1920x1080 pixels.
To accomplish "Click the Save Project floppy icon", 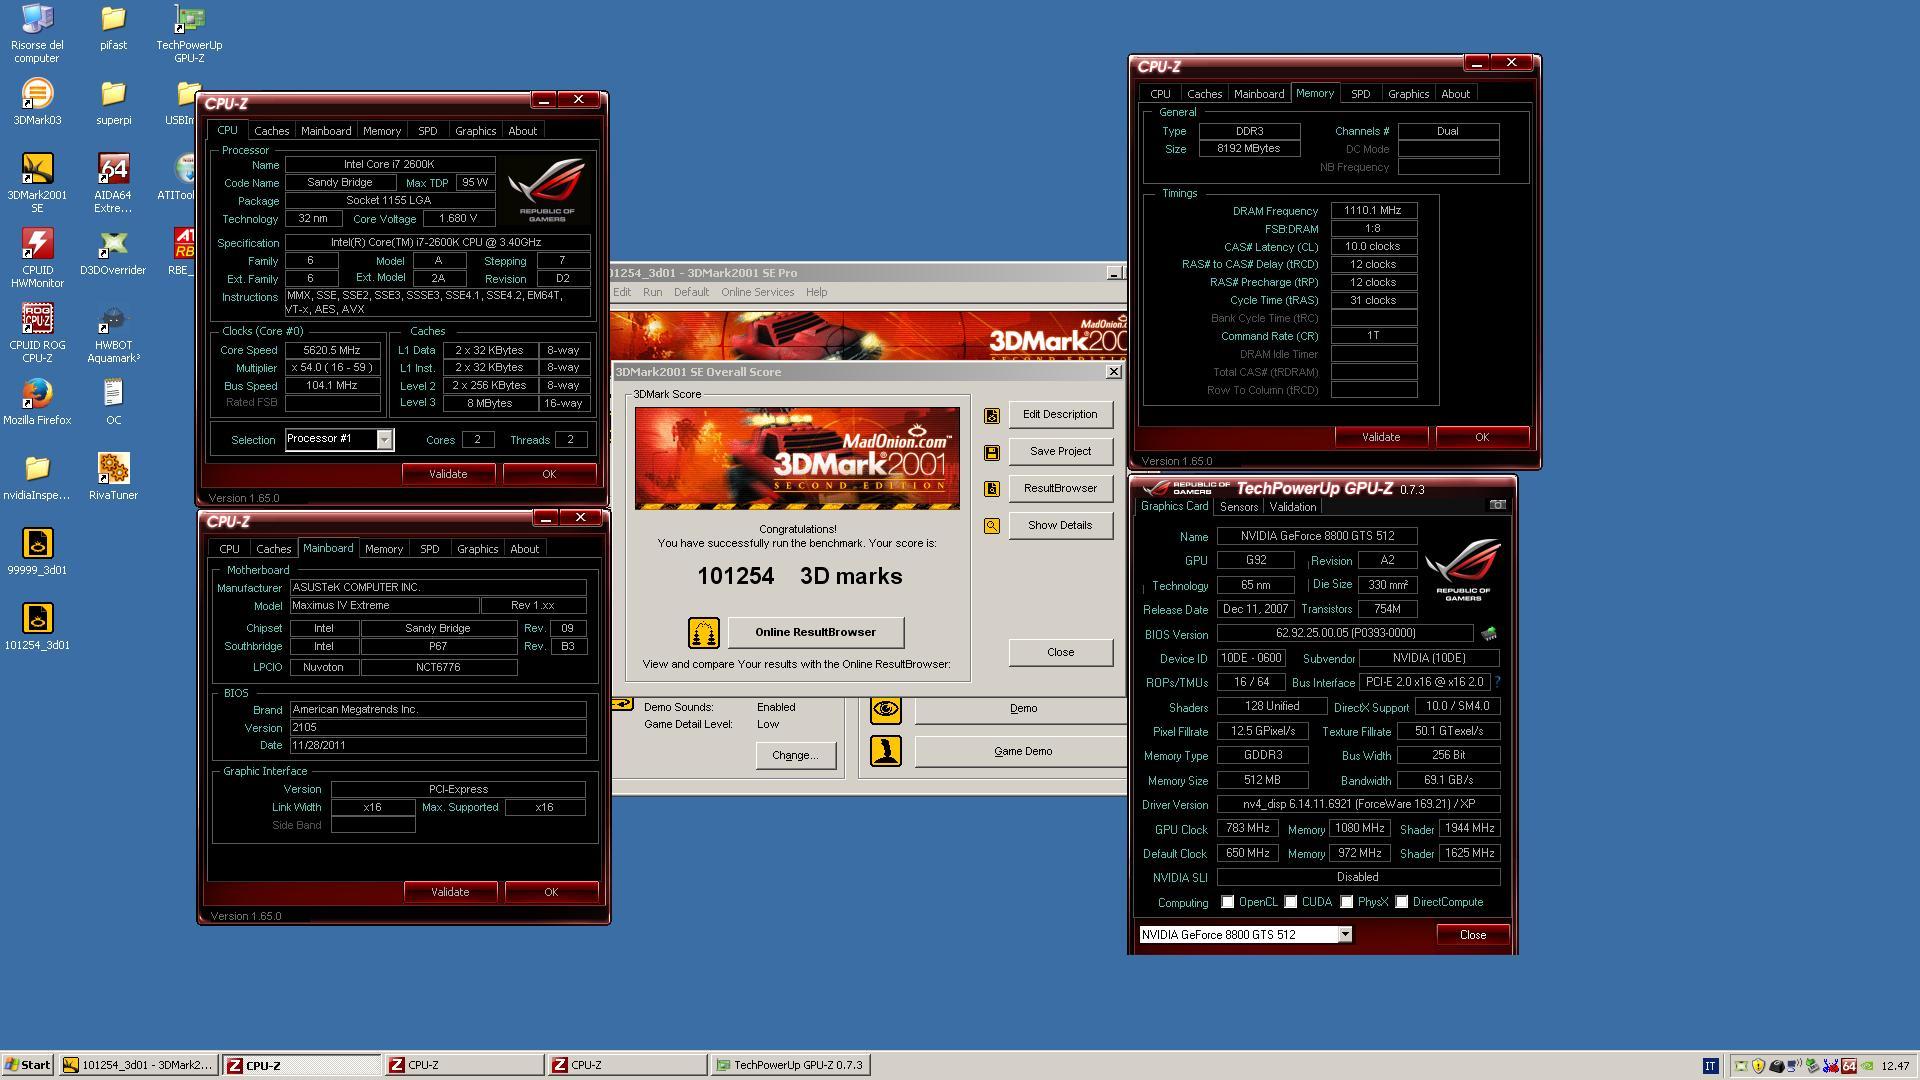I will click(x=991, y=452).
